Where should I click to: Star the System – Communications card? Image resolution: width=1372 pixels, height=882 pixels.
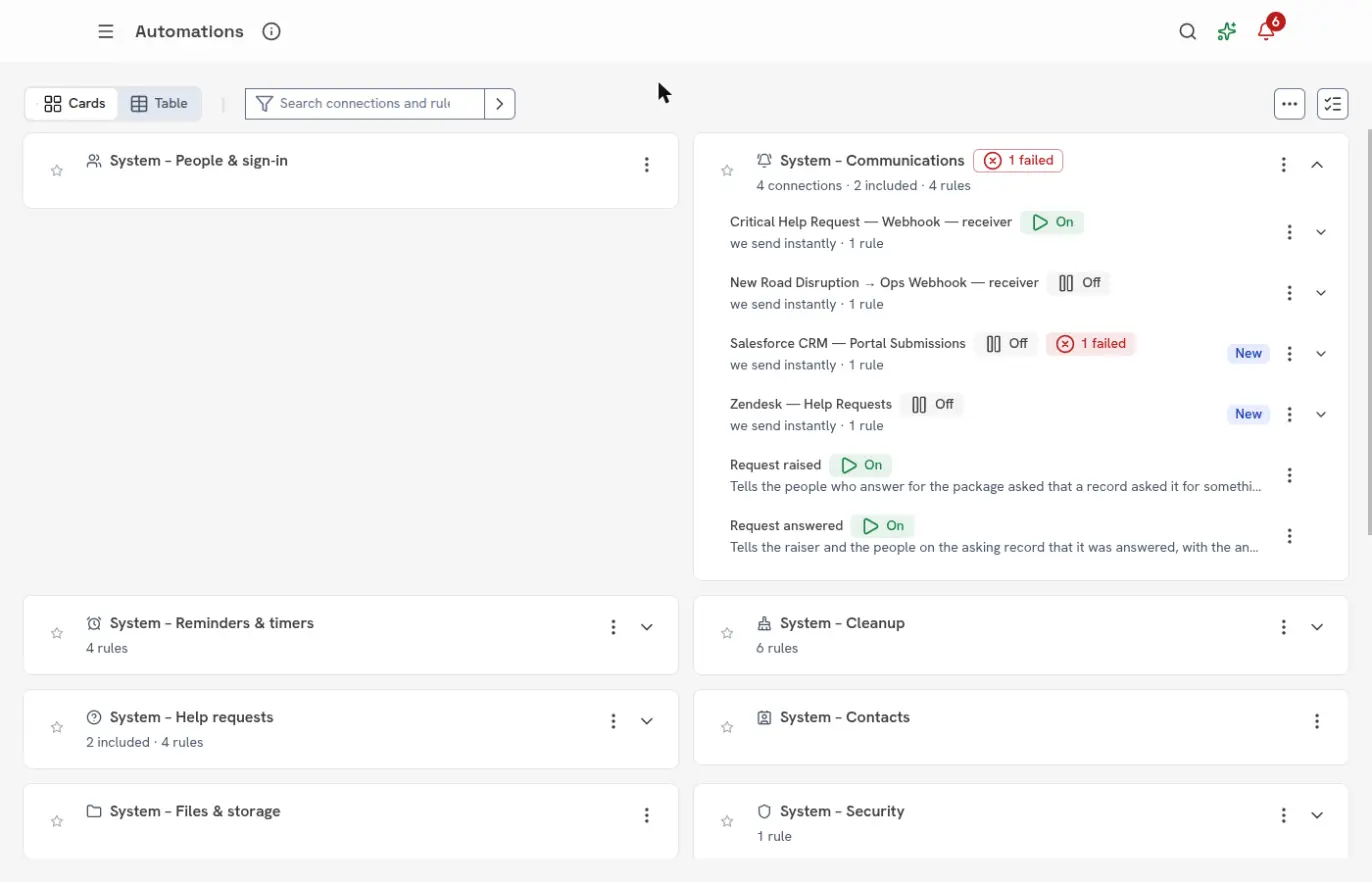727,171
